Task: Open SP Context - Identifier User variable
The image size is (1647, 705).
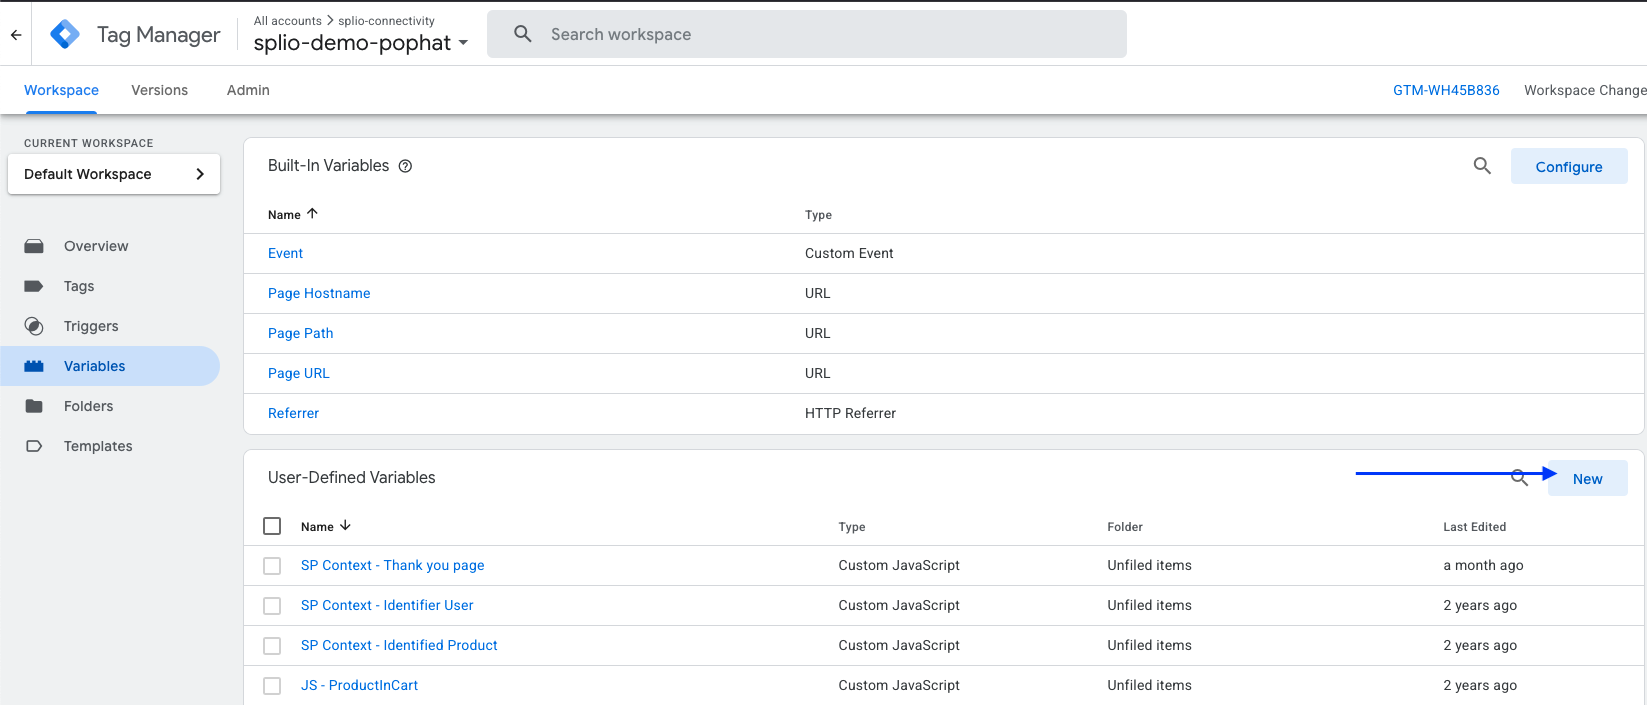Action: 387,605
